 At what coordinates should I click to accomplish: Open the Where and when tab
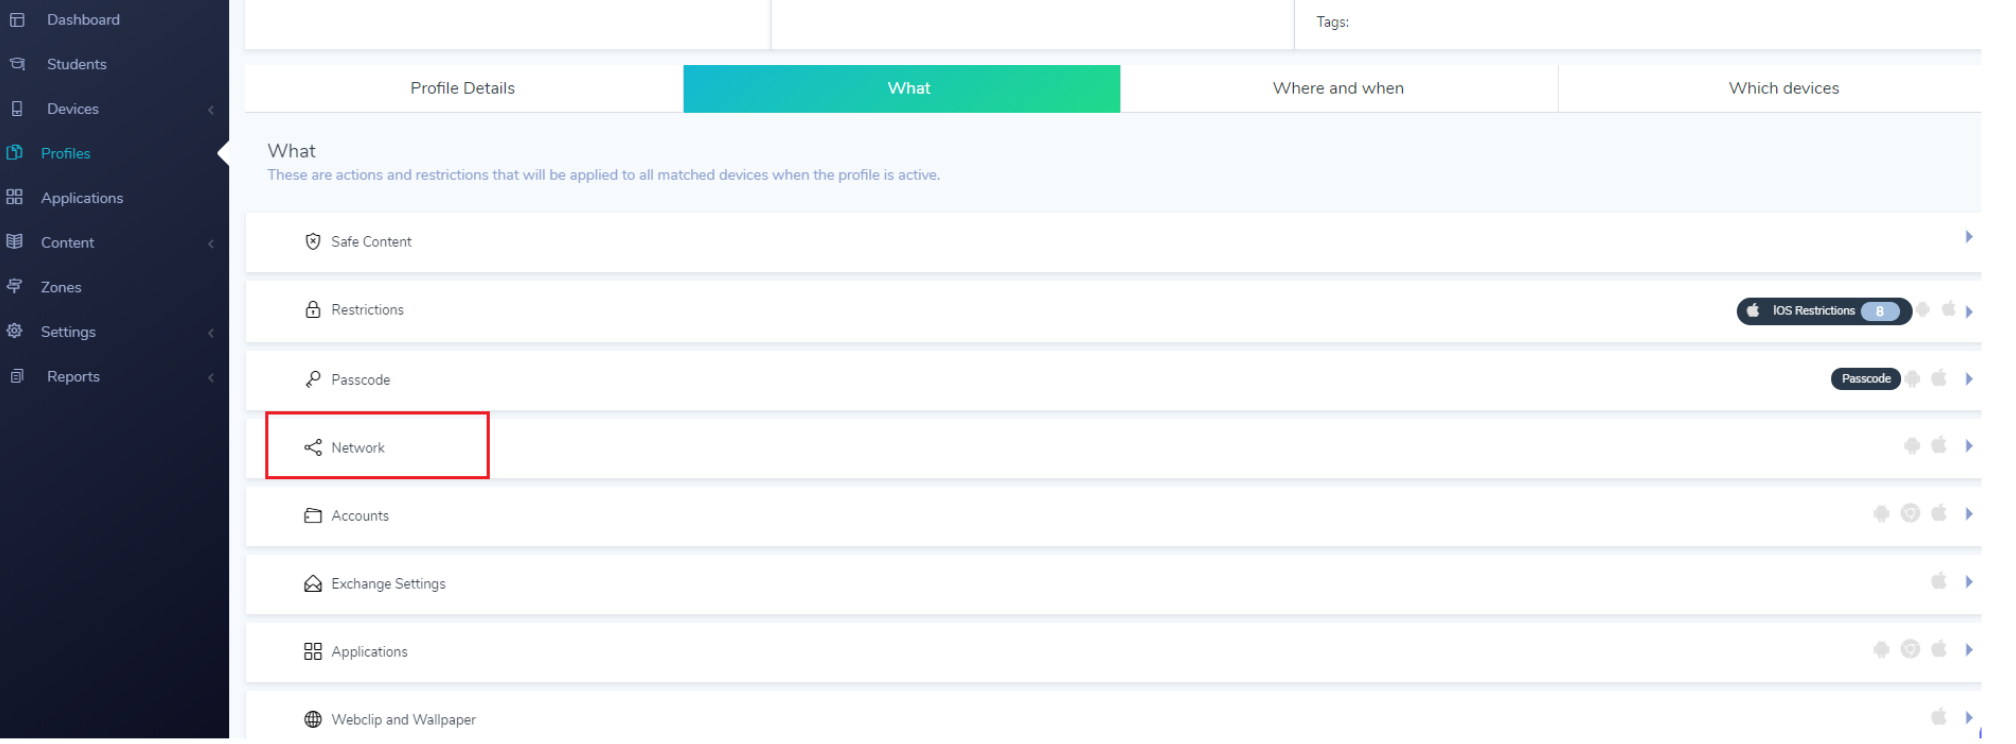point(1339,89)
